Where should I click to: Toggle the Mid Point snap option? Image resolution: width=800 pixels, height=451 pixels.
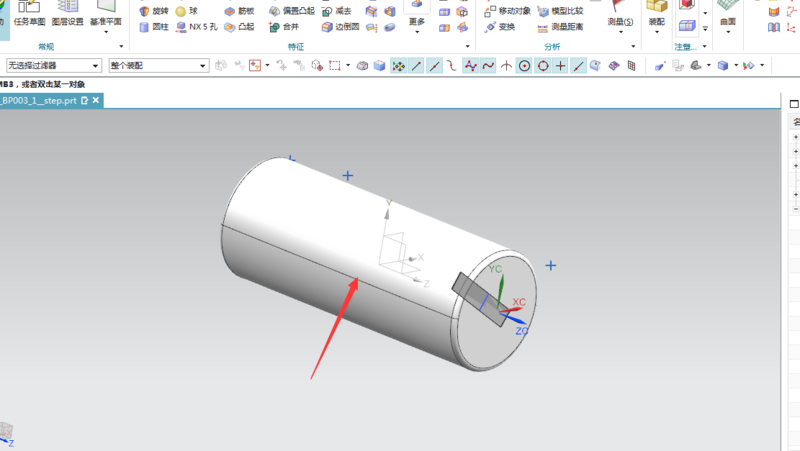click(x=434, y=65)
